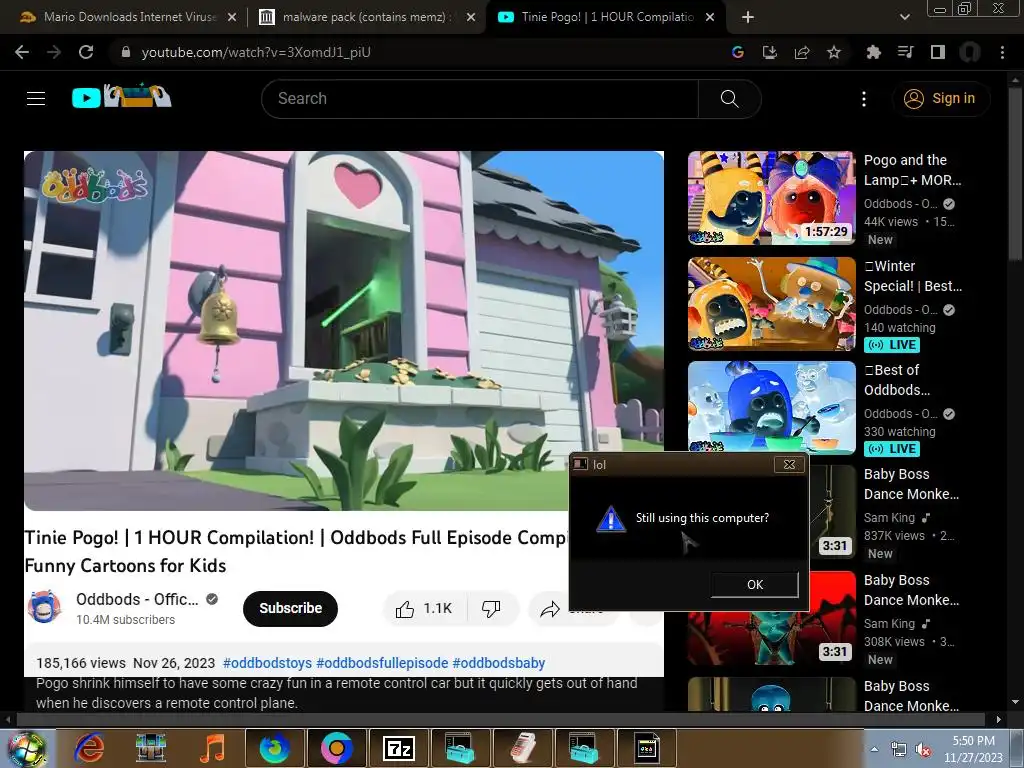Open a new browser tab

(748, 17)
